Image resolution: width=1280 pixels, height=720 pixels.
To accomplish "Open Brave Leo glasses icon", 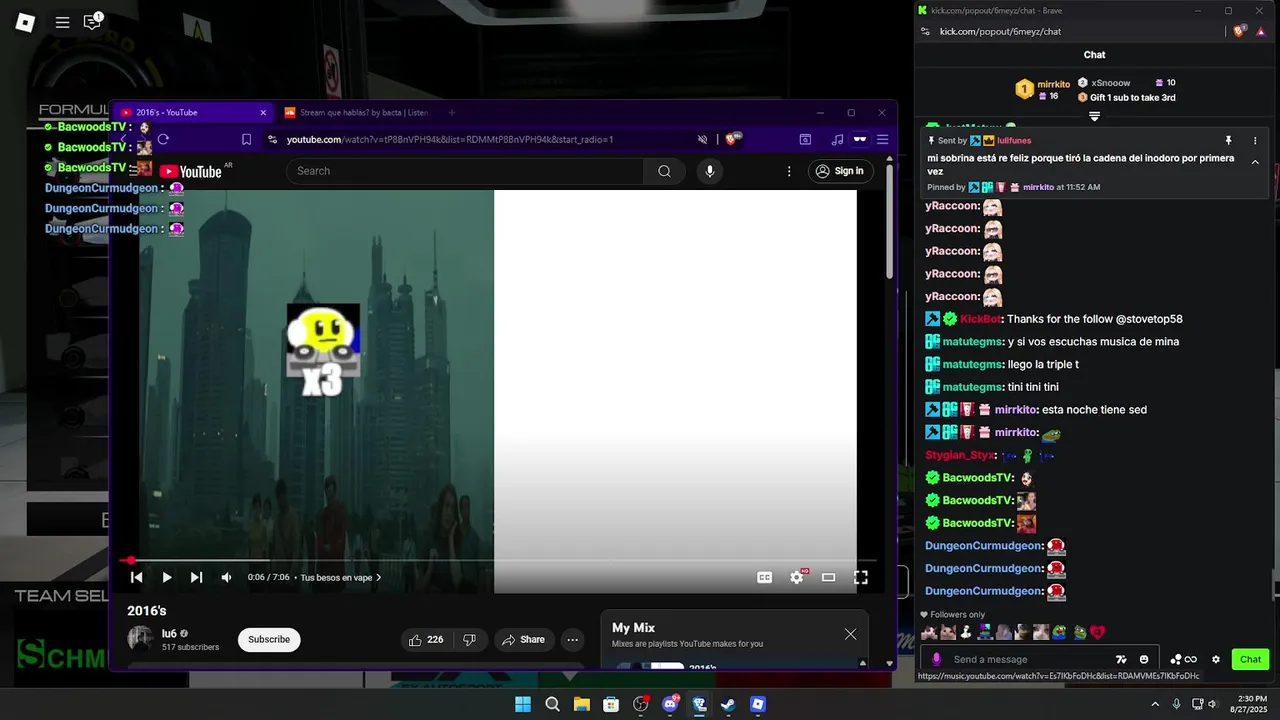I will [858, 139].
